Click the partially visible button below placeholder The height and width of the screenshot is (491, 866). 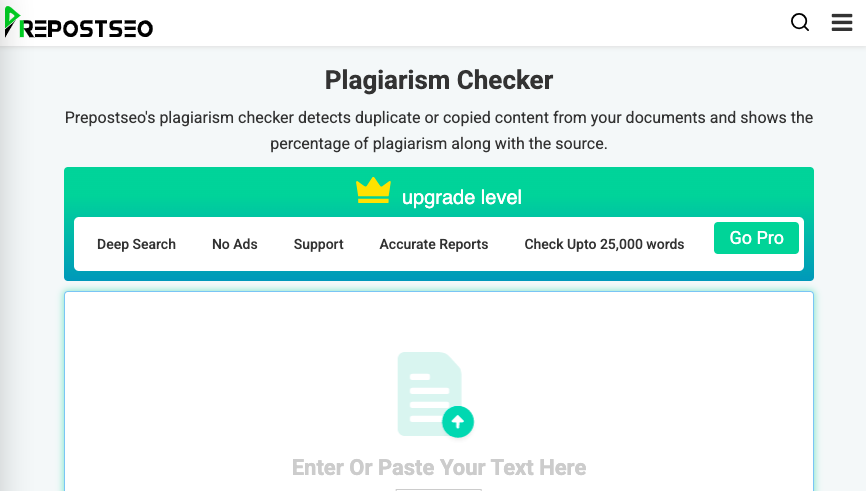[439, 489]
